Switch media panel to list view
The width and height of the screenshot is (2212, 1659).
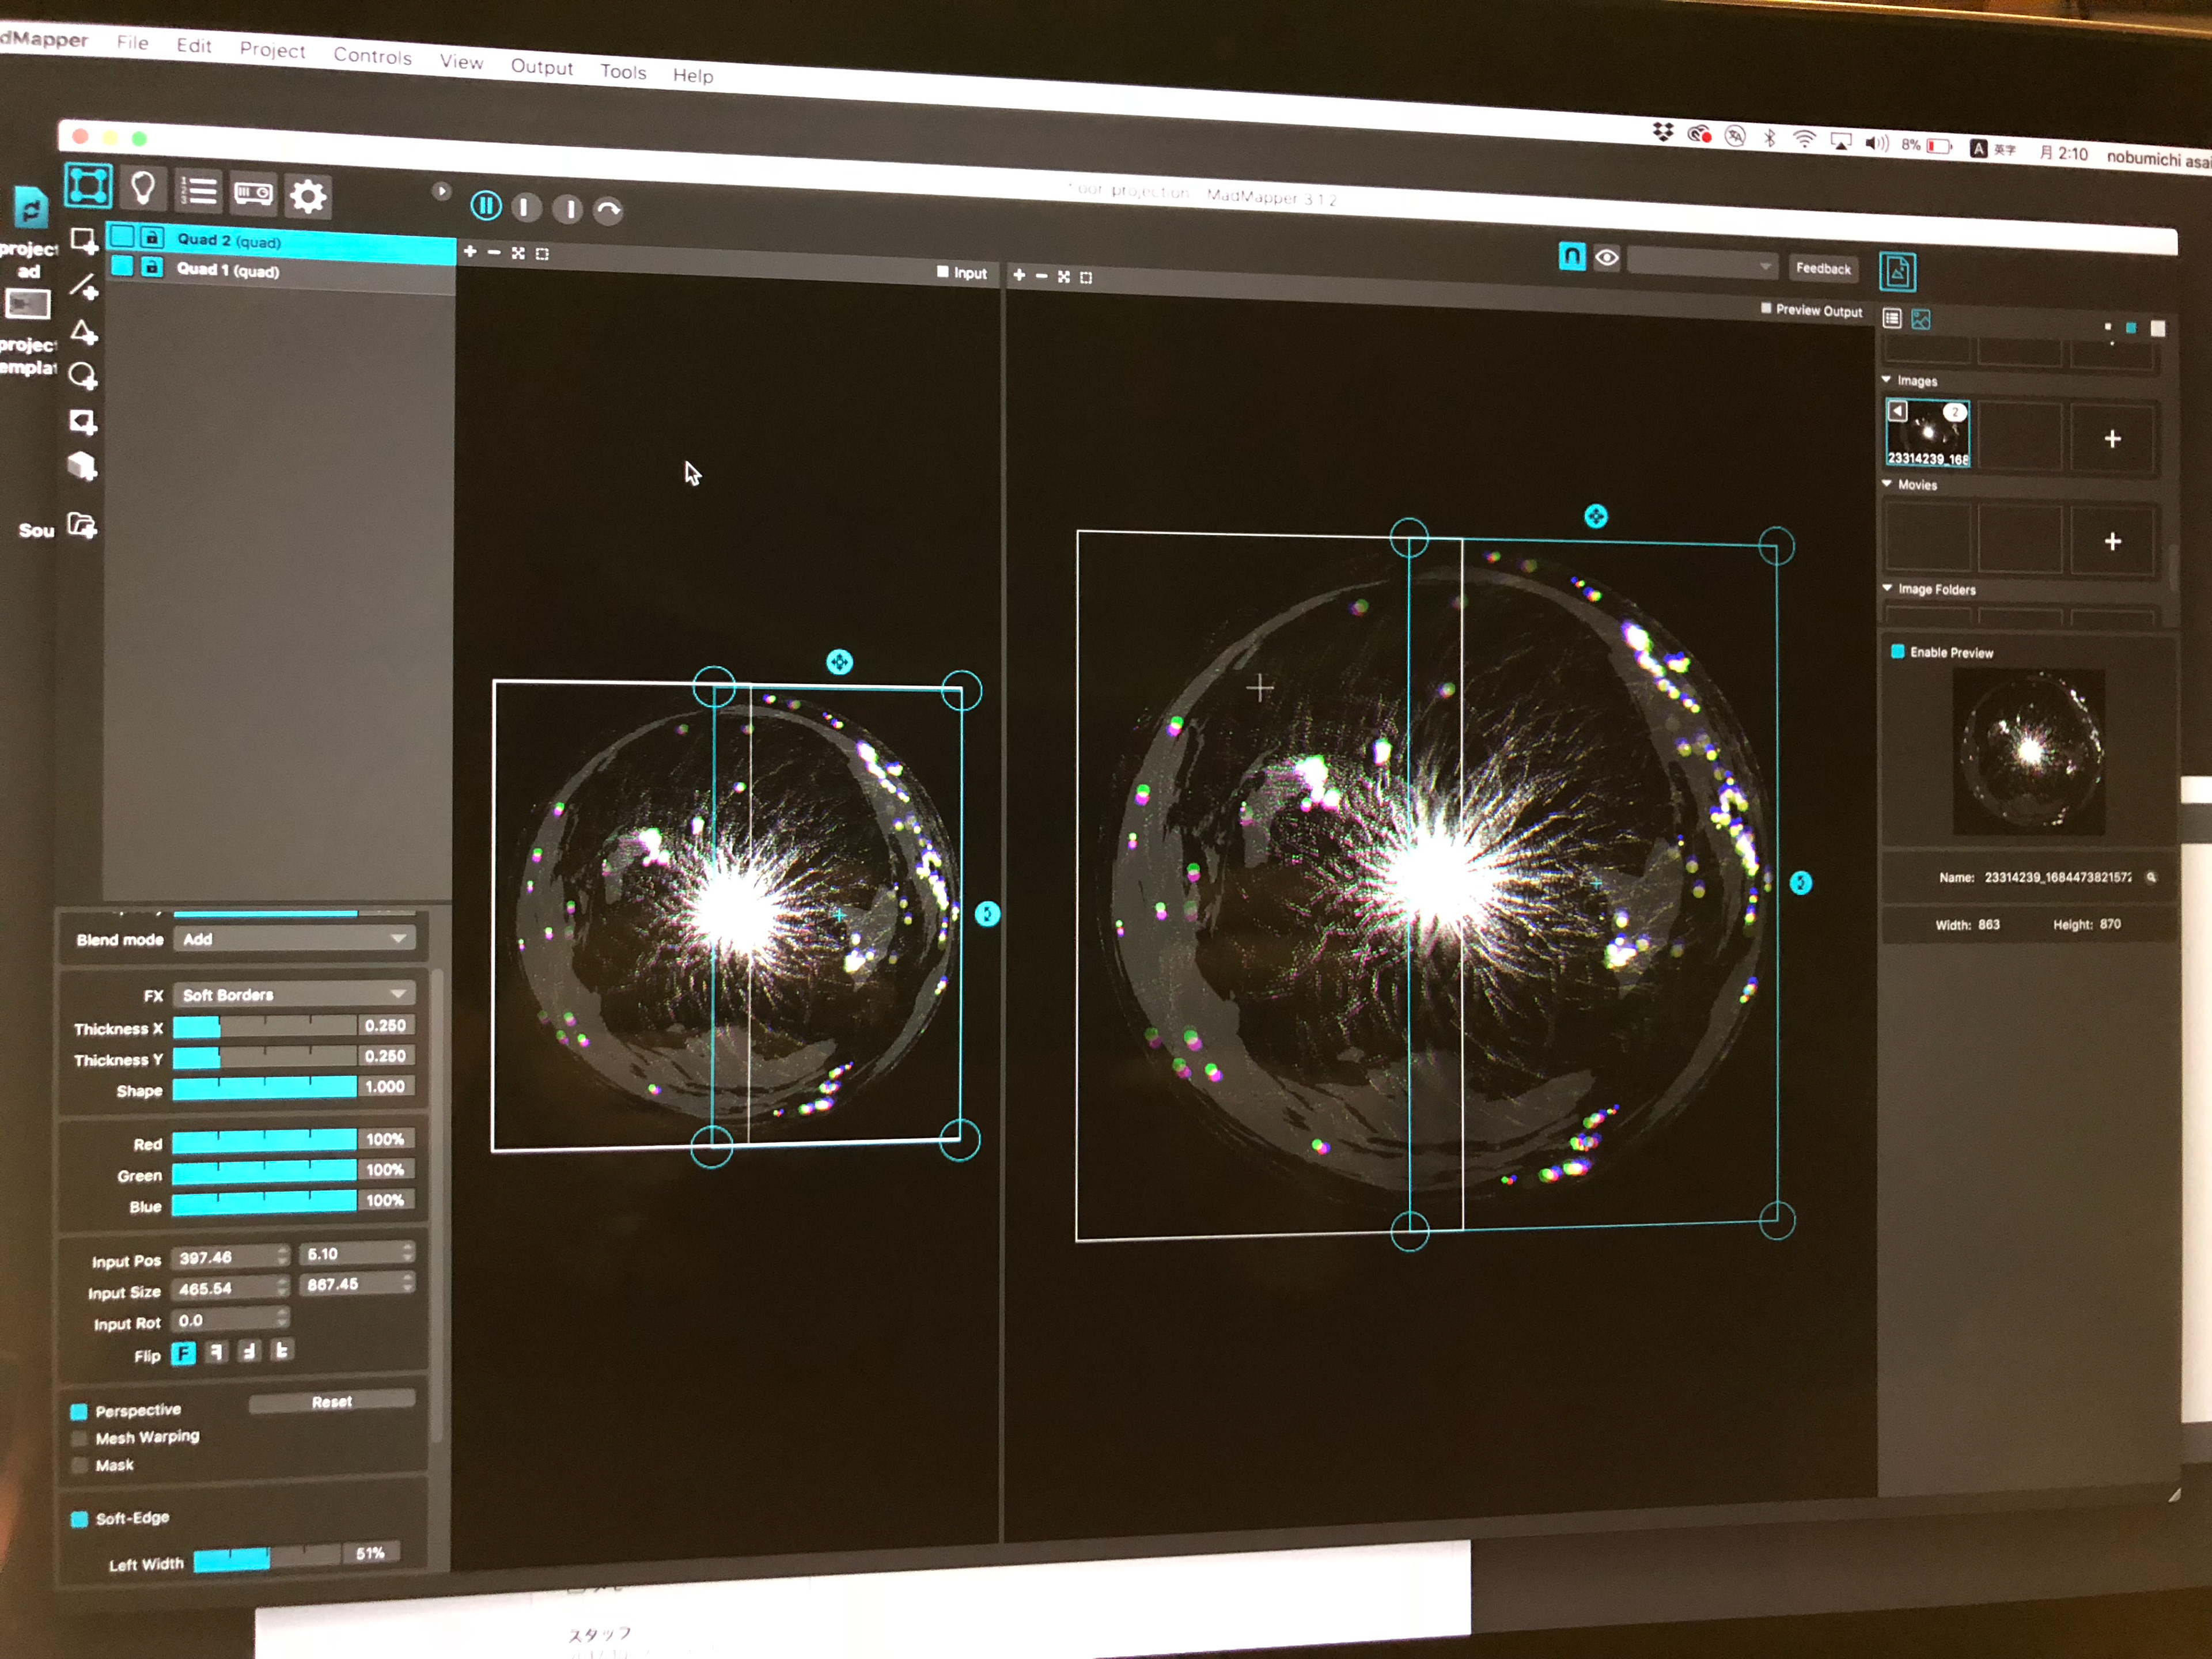click(1892, 318)
